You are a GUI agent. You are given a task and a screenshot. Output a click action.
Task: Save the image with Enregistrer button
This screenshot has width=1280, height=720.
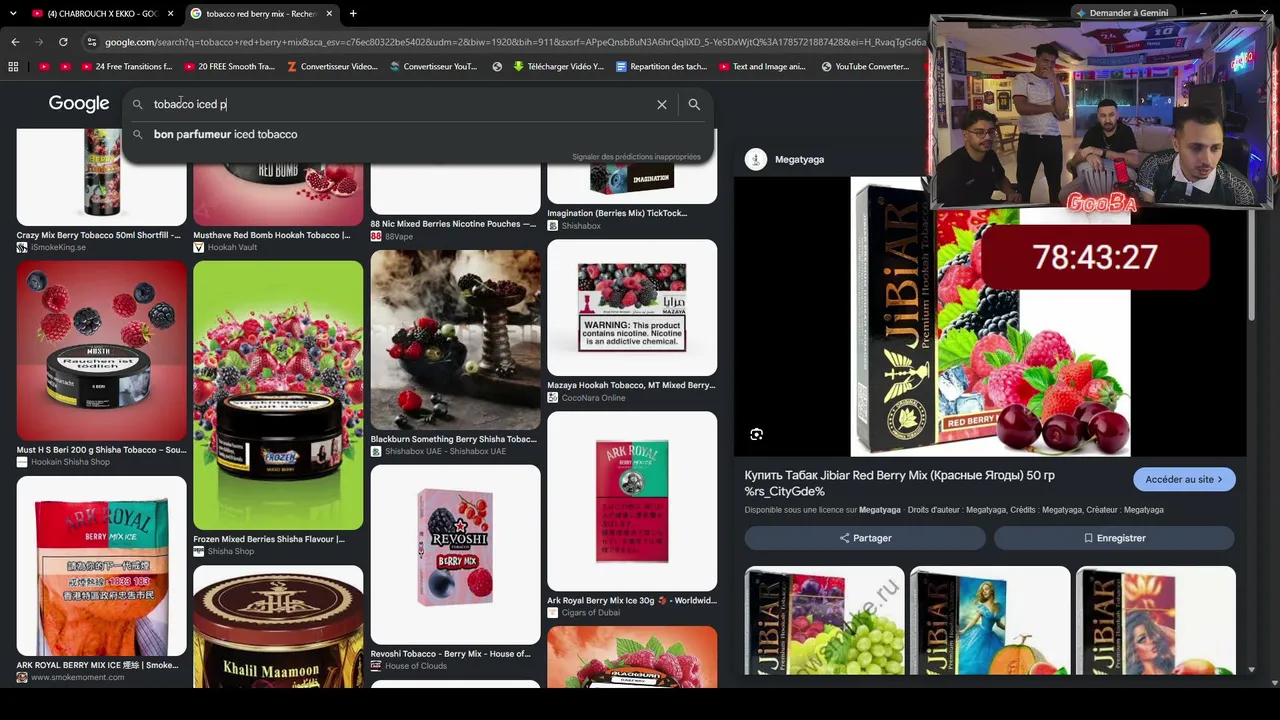click(x=1114, y=538)
